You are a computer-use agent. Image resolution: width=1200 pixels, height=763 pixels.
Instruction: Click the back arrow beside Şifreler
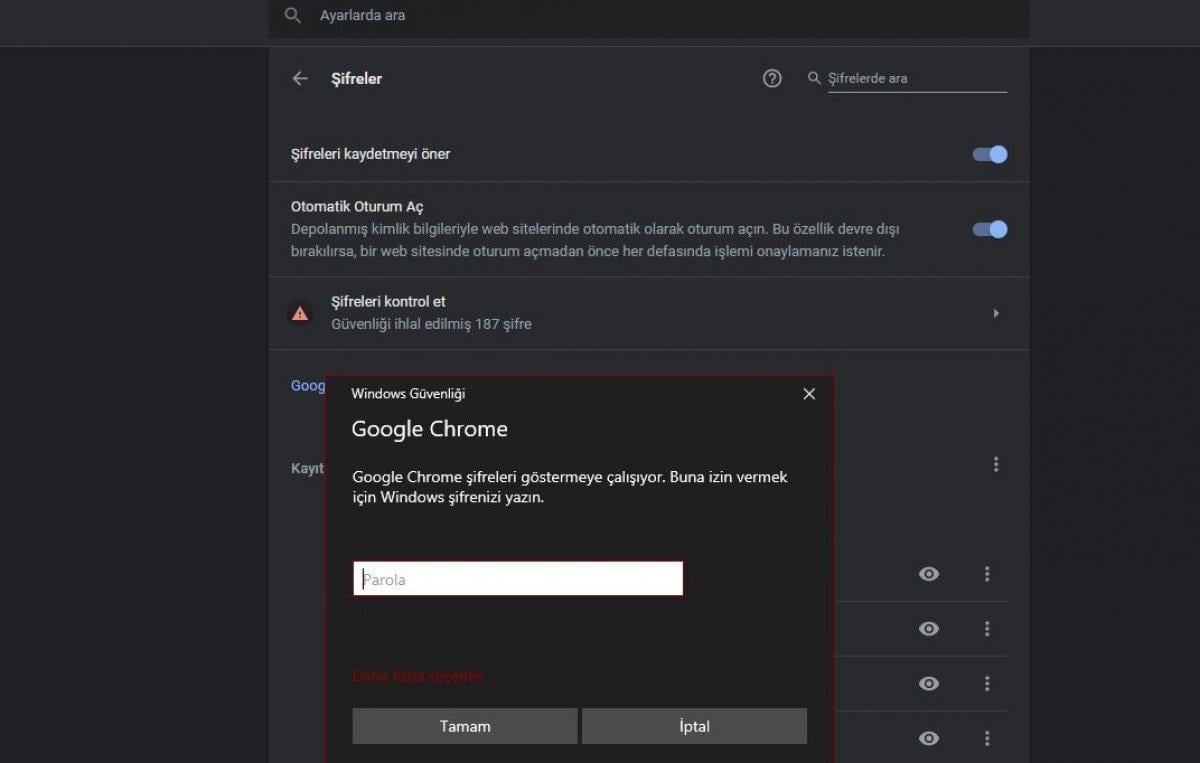(300, 78)
